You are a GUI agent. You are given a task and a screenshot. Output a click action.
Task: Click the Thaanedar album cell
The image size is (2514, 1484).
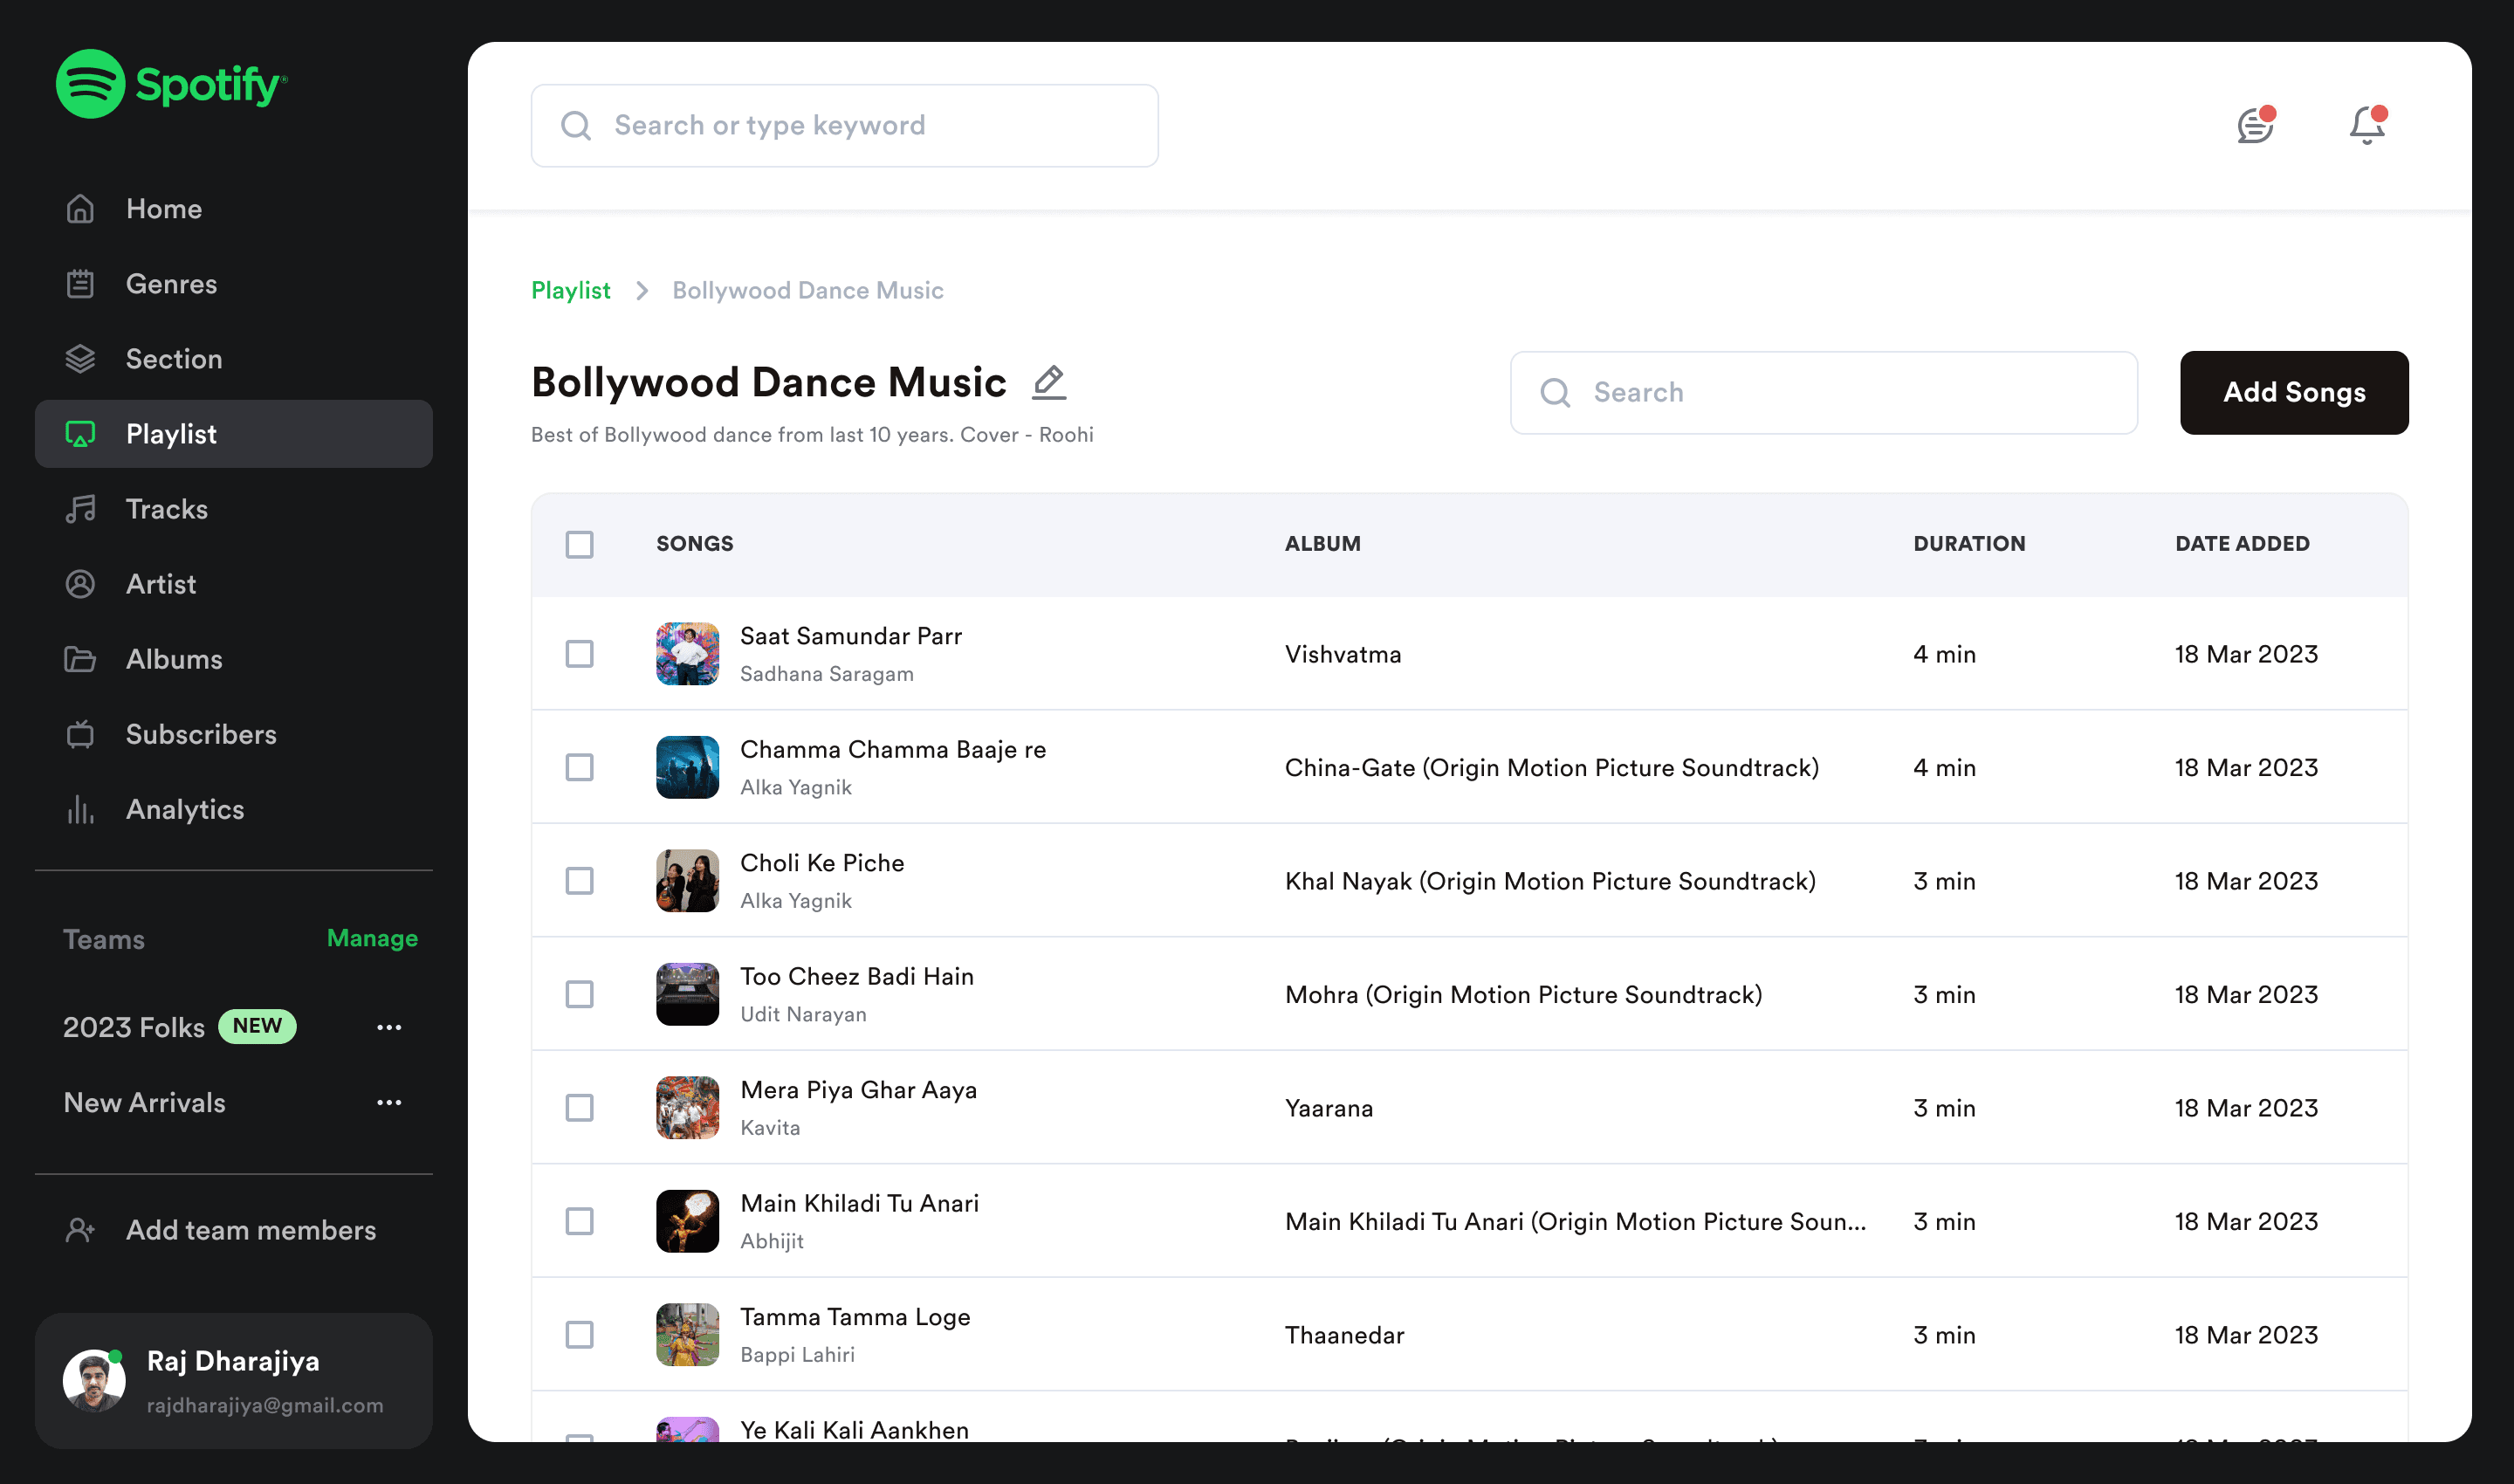1345,1335
